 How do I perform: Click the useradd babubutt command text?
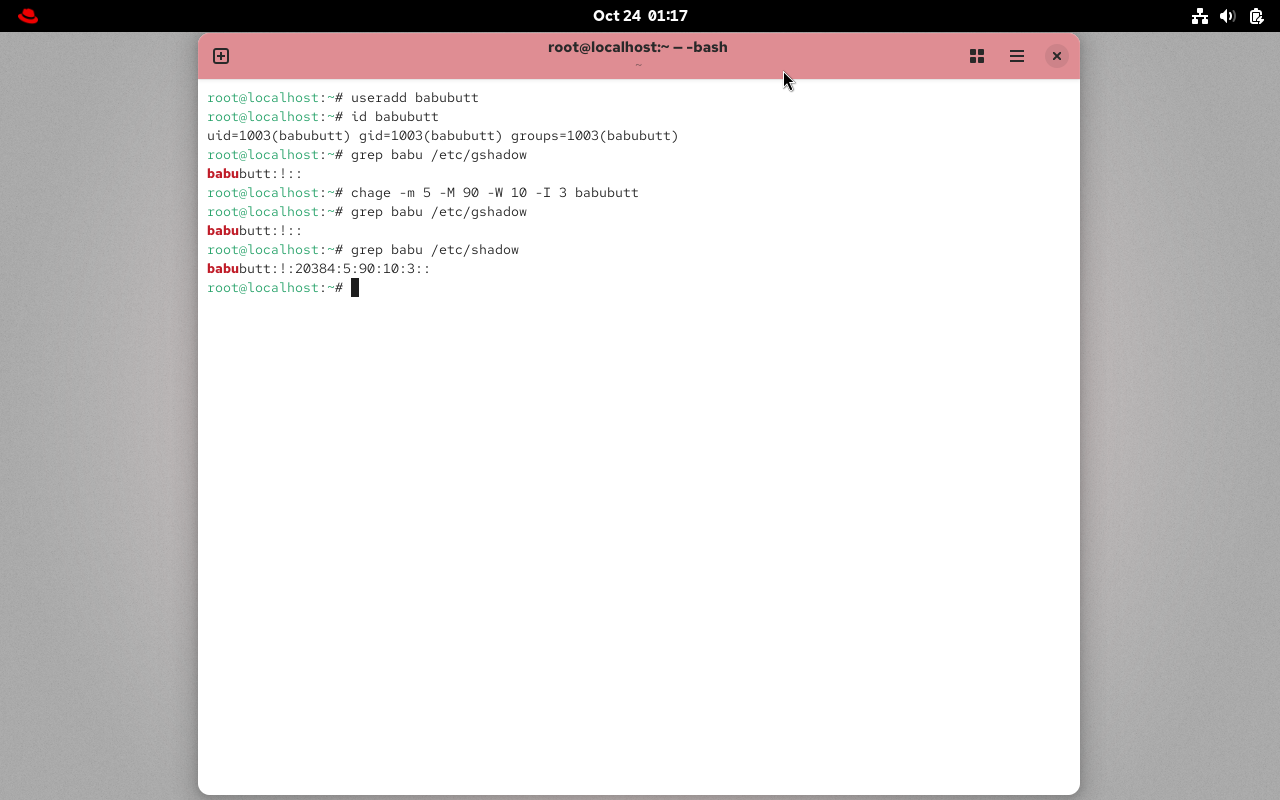414,98
